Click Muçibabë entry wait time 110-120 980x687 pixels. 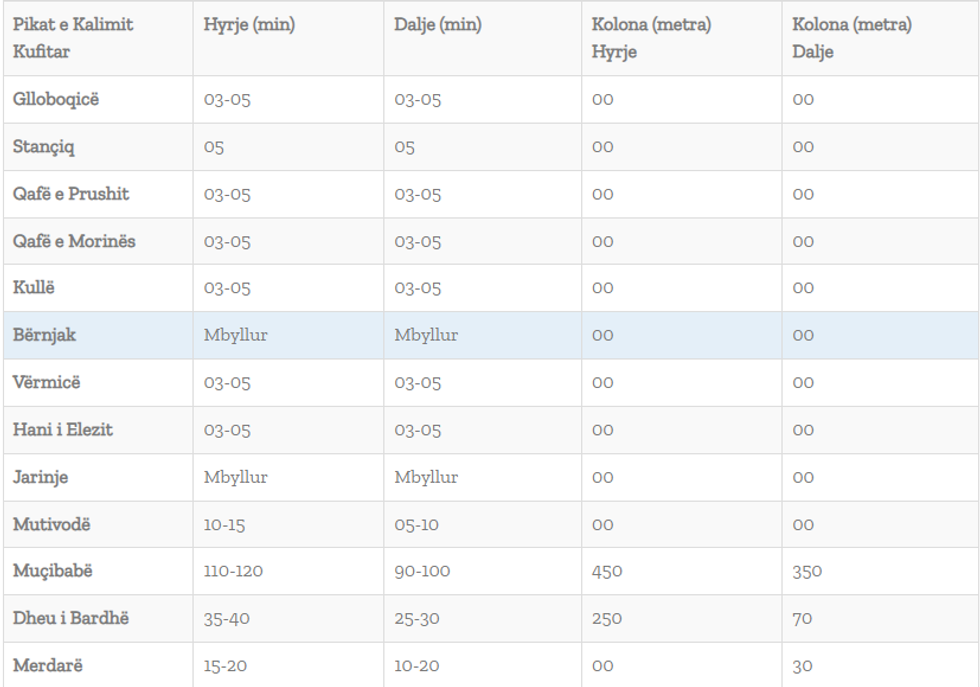pos(232,572)
